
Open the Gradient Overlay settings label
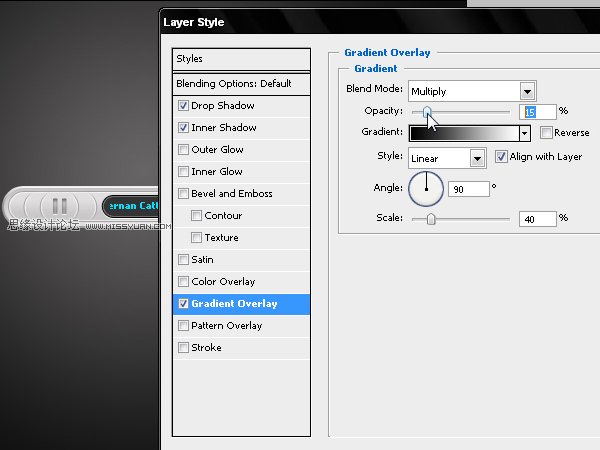(234, 303)
